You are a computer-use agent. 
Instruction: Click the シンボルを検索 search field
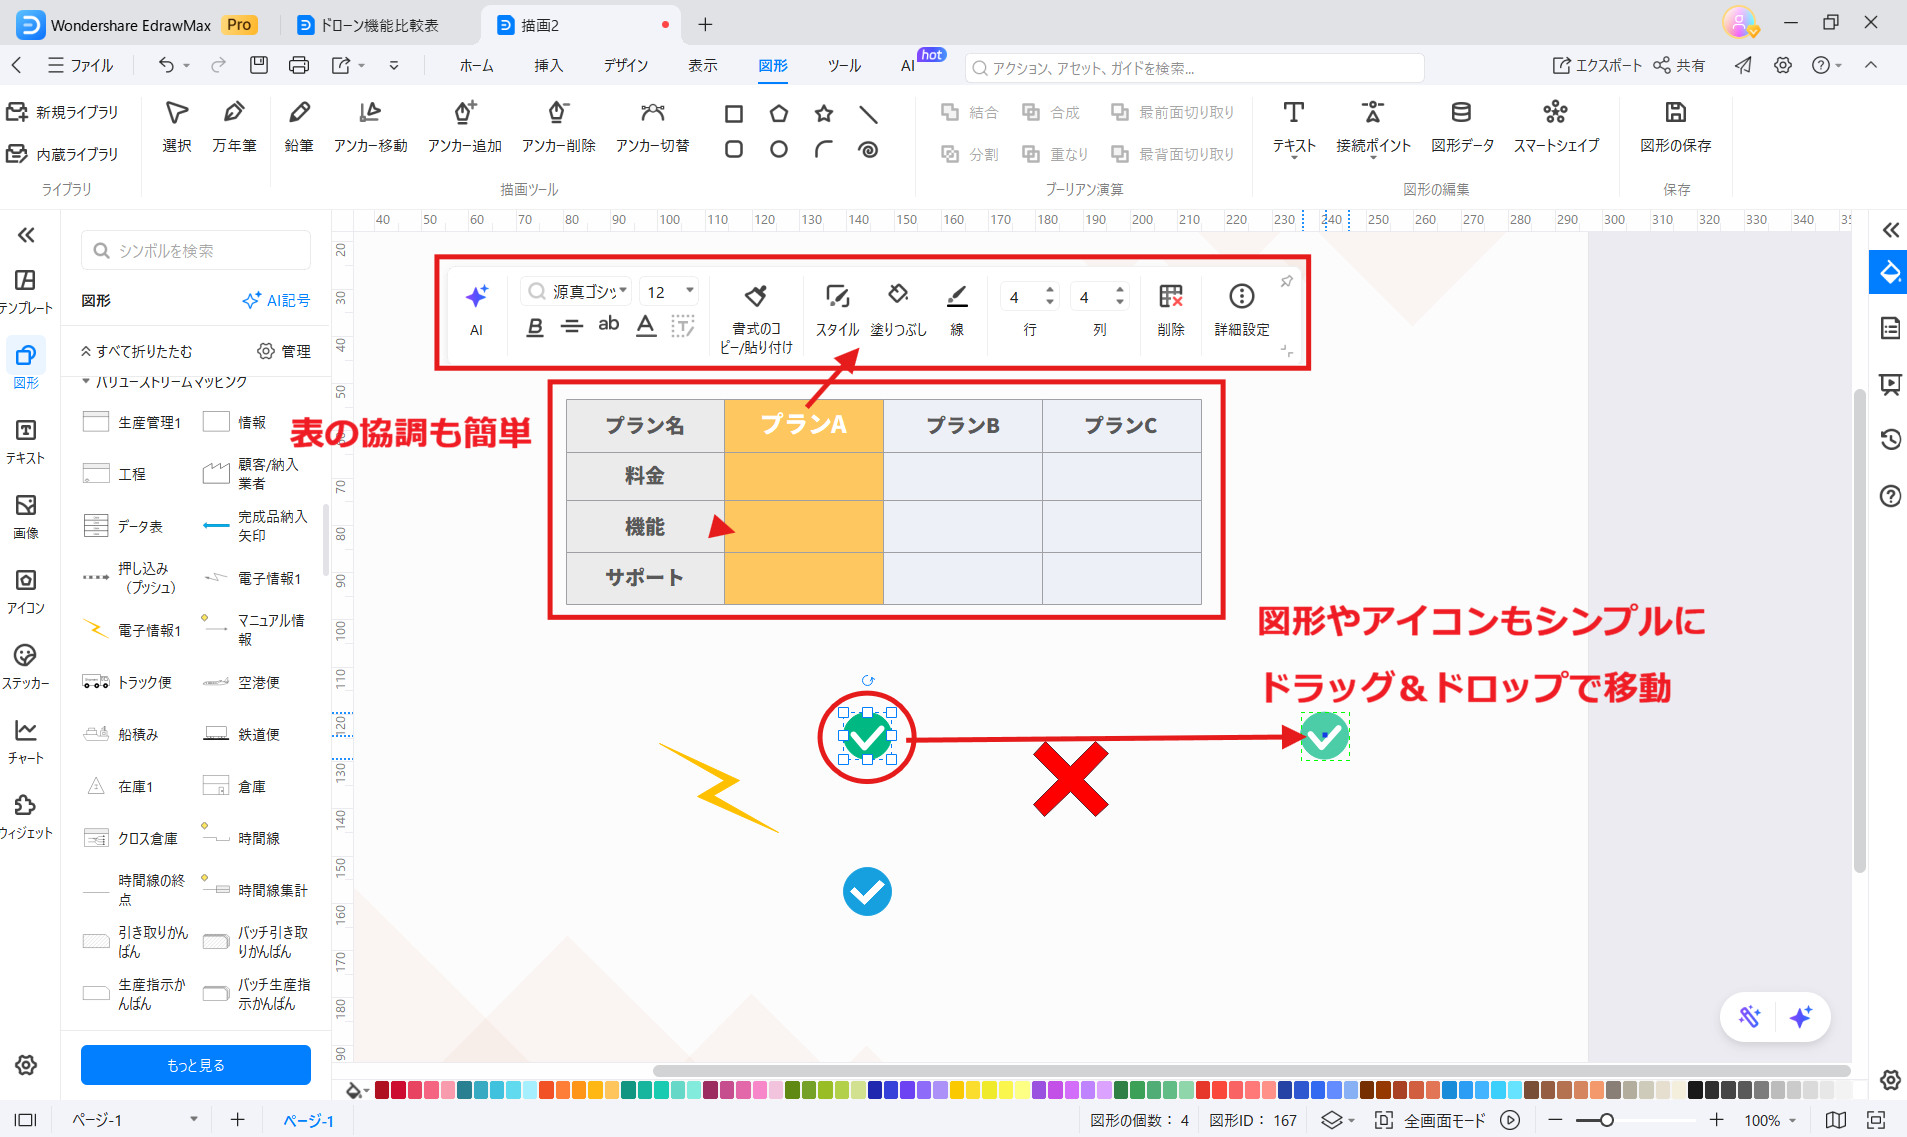point(196,250)
